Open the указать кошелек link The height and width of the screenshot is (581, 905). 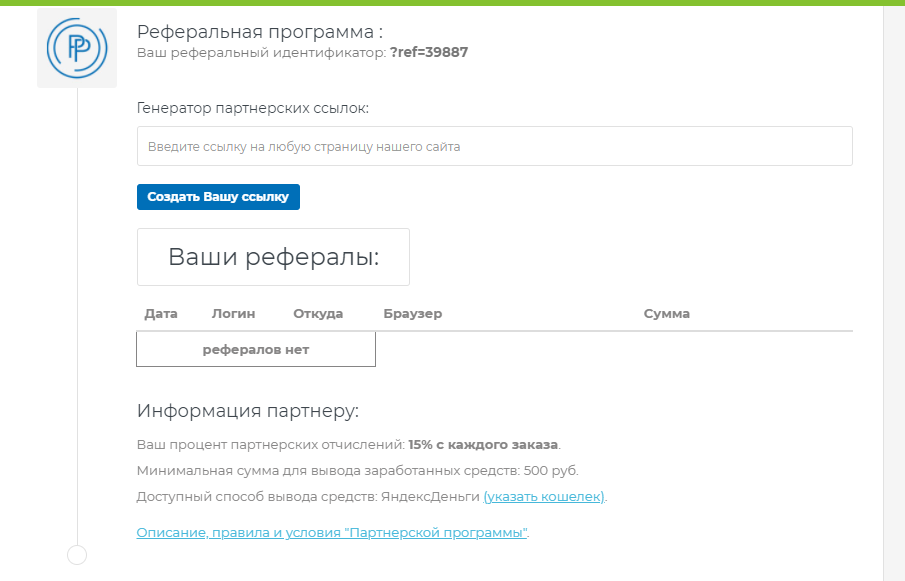tap(544, 496)
